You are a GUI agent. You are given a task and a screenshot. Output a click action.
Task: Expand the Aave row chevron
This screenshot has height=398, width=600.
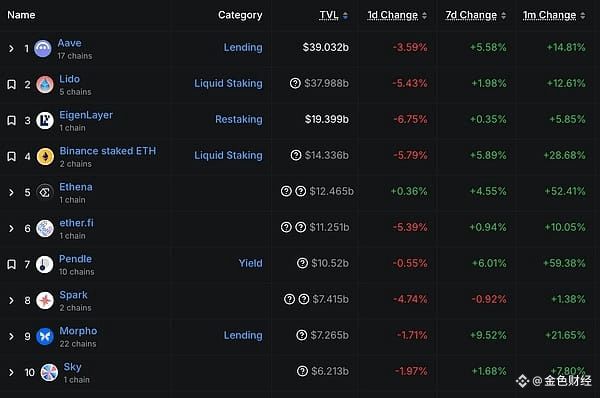(x=11, y=49)
